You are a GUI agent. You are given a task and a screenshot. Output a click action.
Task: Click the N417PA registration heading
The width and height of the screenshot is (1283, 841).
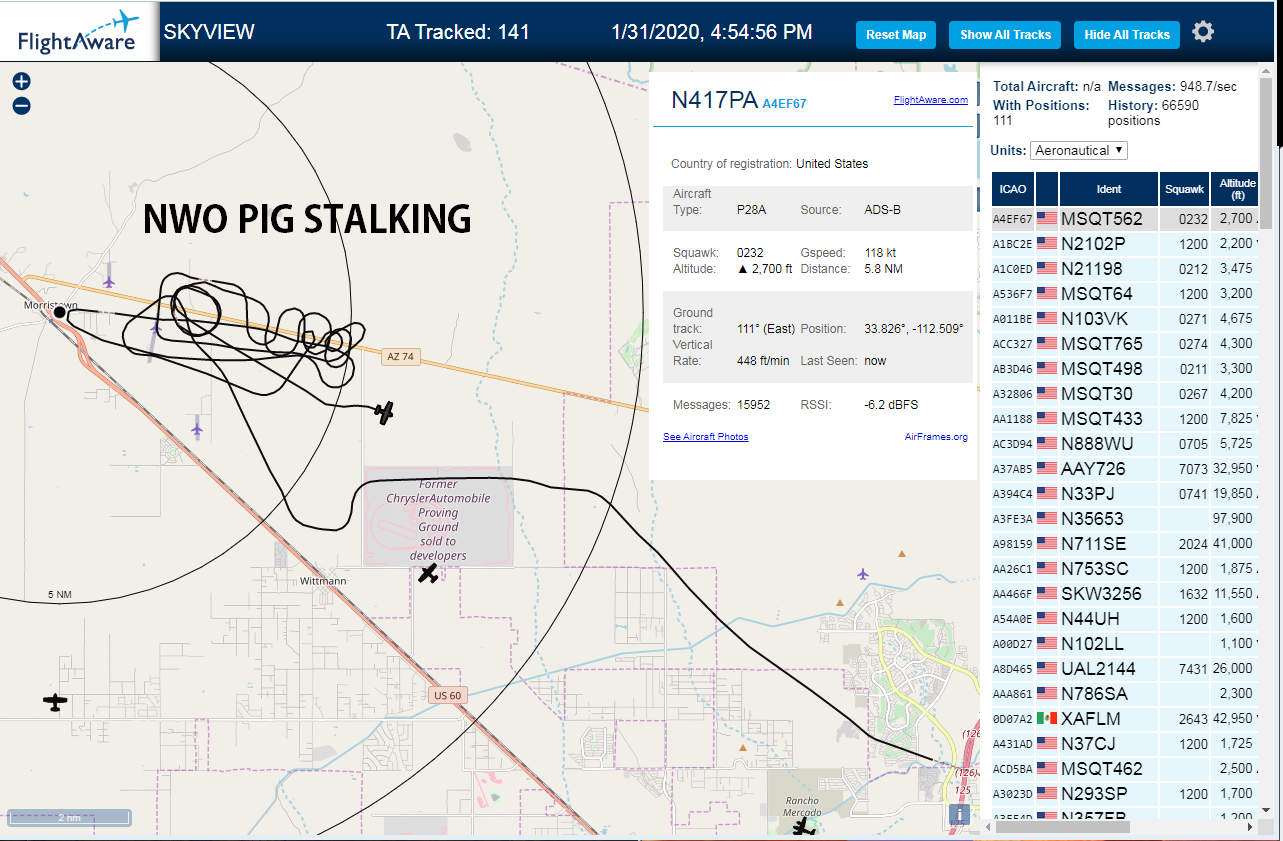click(x=714, y=100)
